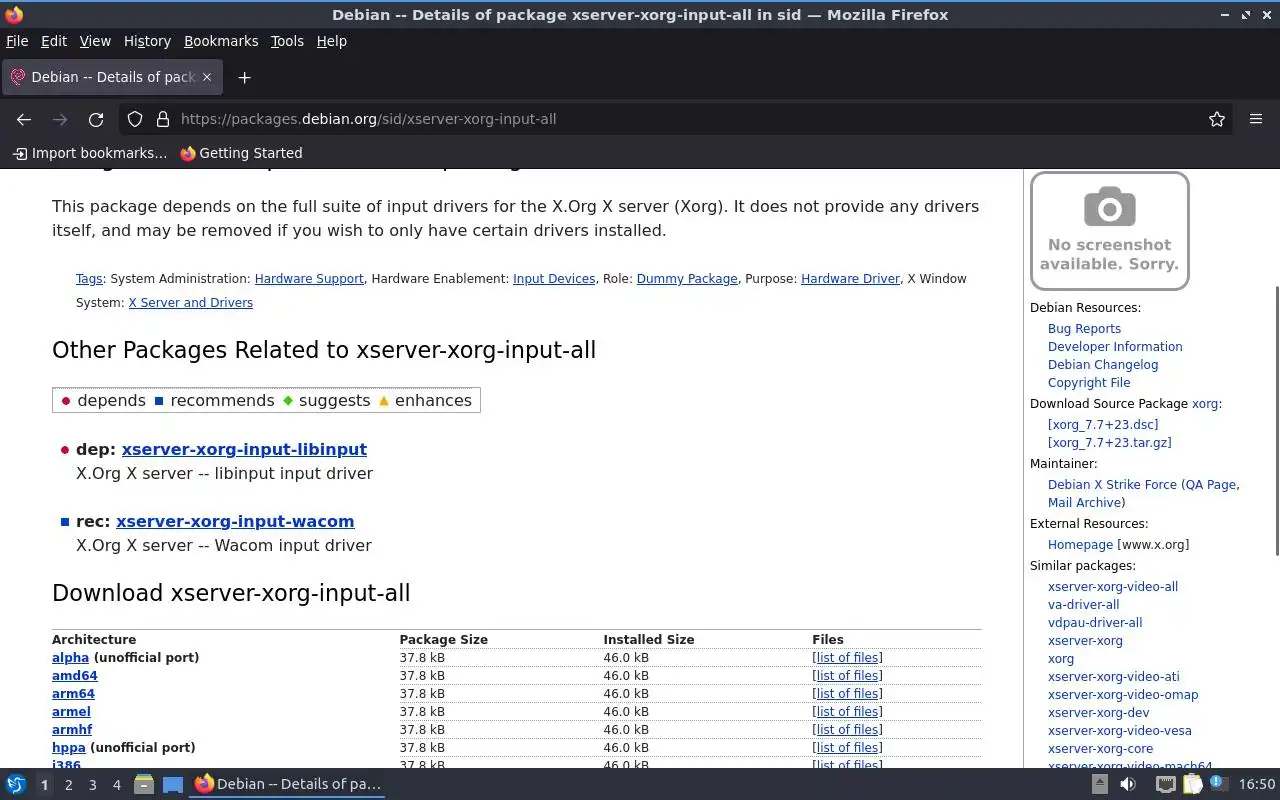
Task: Download xorg_7.7+23.dsc file
Action: [x=1103, y=425]
